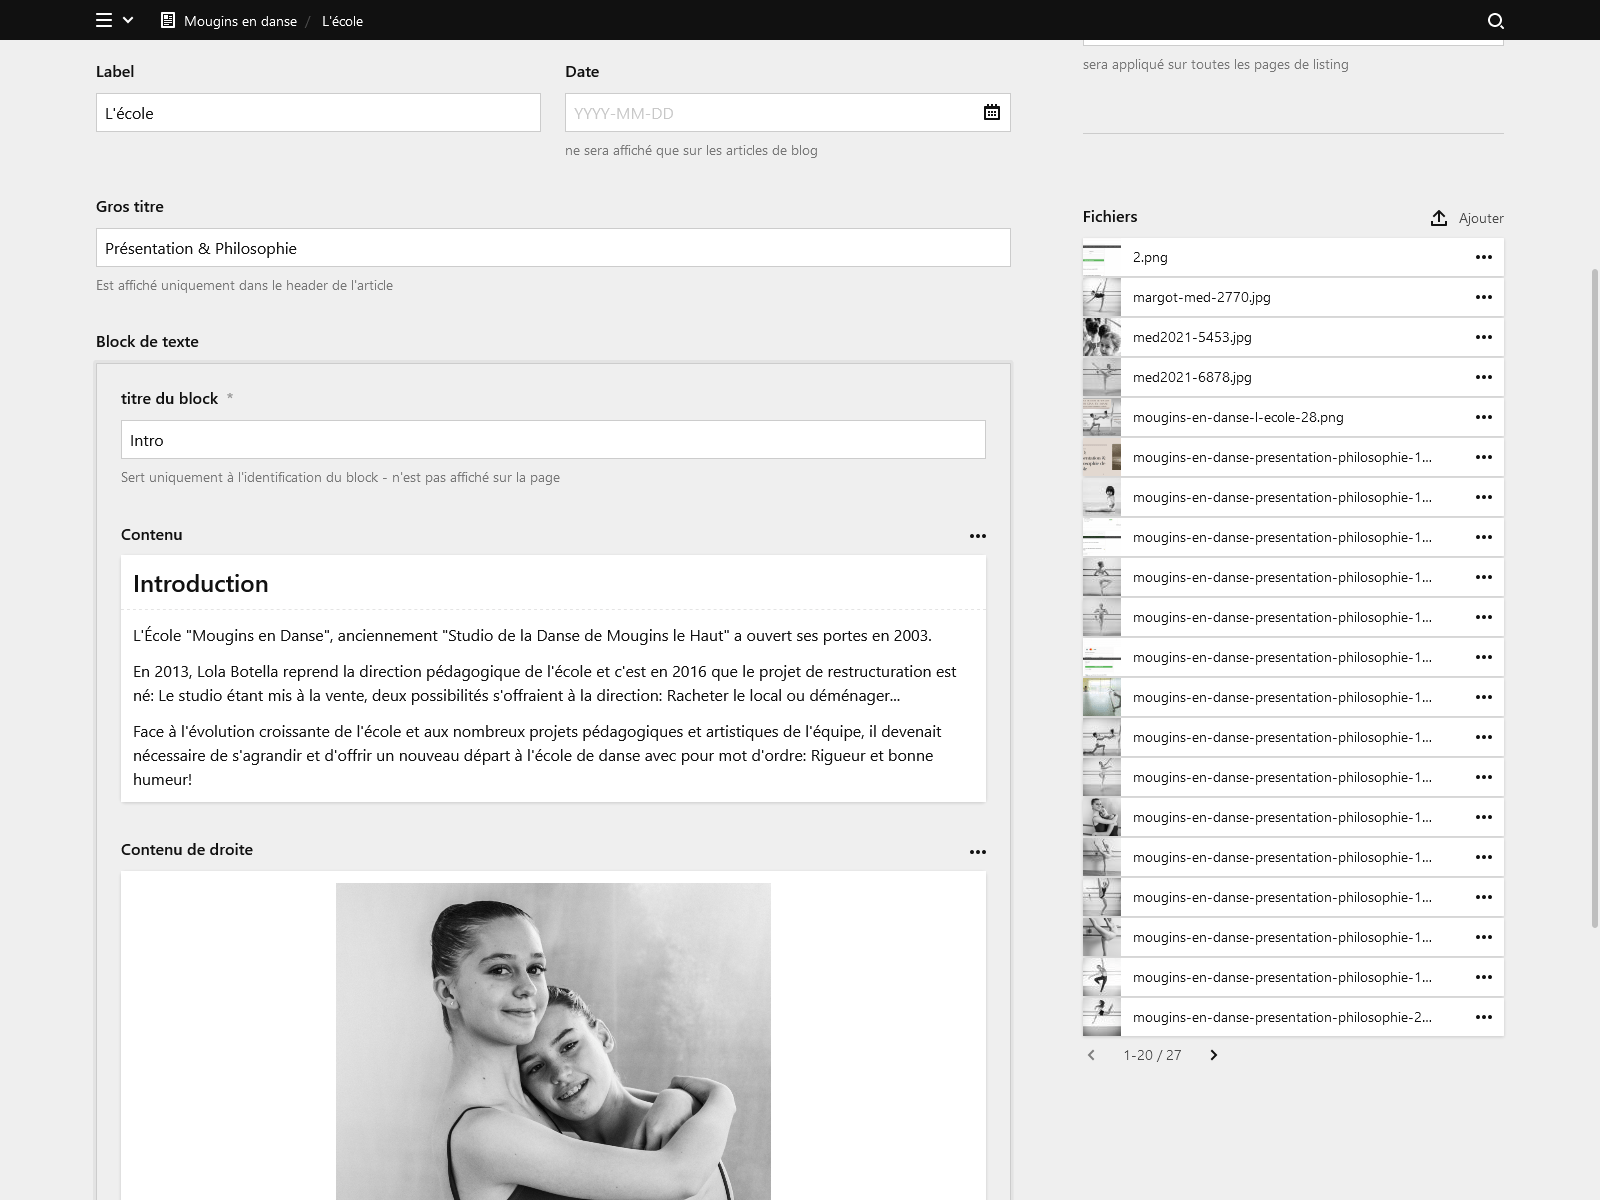Viewport: 1600px width, 1200px height.
Task: Click the Ajouter button in Fichiers
Action: tap(1480, 217)
